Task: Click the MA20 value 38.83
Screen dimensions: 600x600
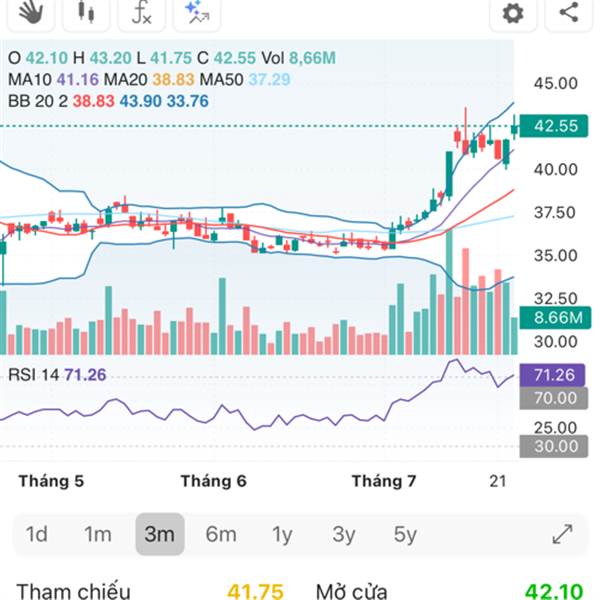Action: (x=173, y=80)
